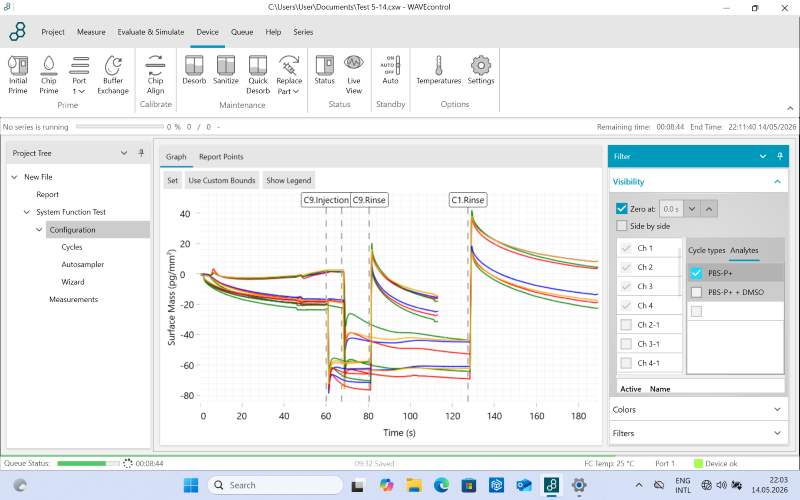The image size is (800, 500).
Task: Open device Settings gear
Action: pyautogui.click(x=481, y=70)
